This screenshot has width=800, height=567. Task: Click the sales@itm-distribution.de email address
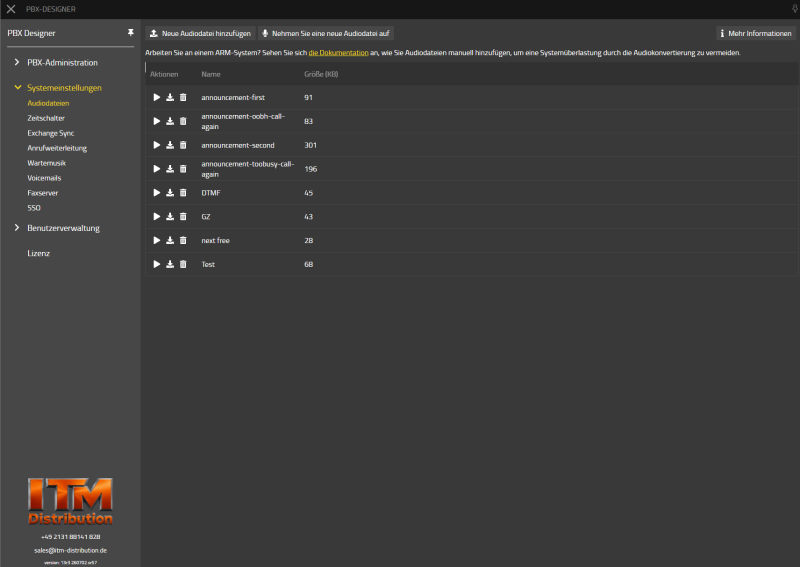(x=70, y=550)
